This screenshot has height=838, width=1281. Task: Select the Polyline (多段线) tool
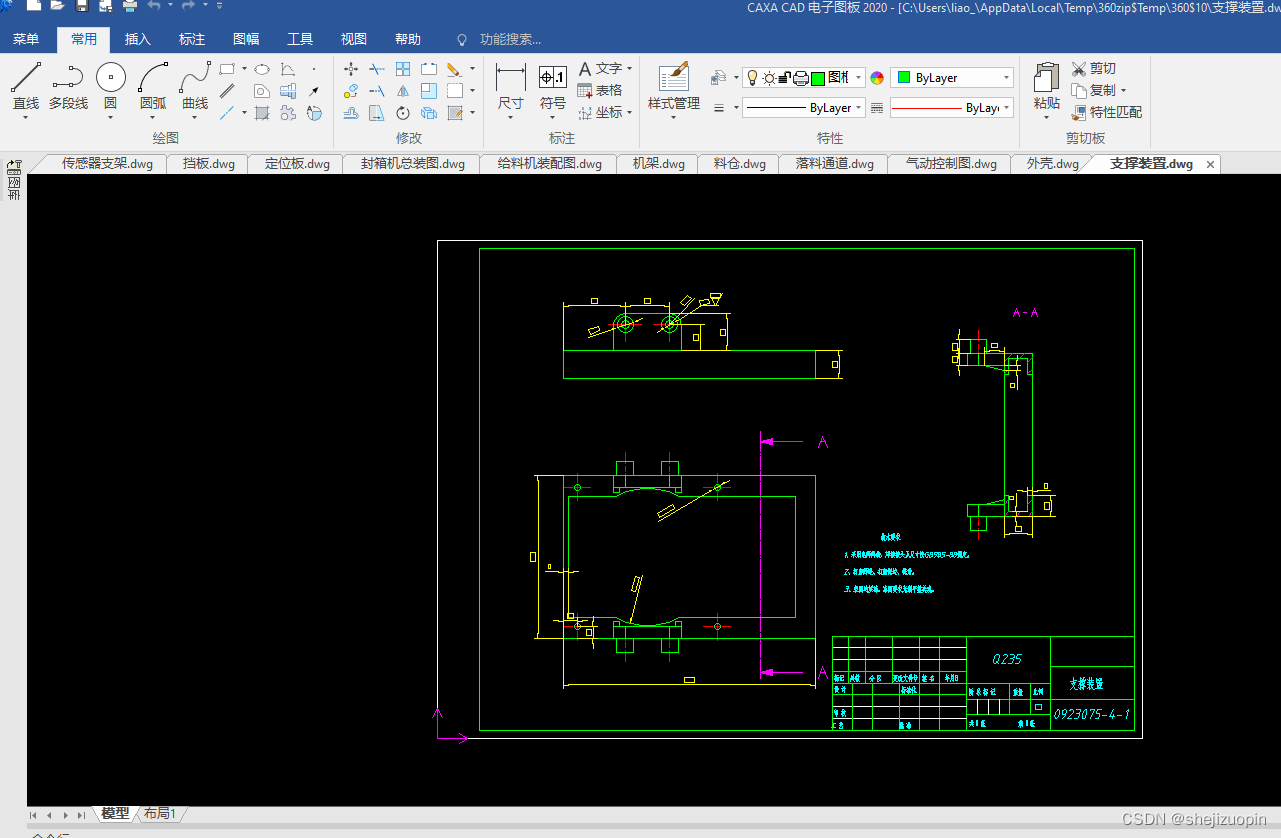(x=68, y=86)
